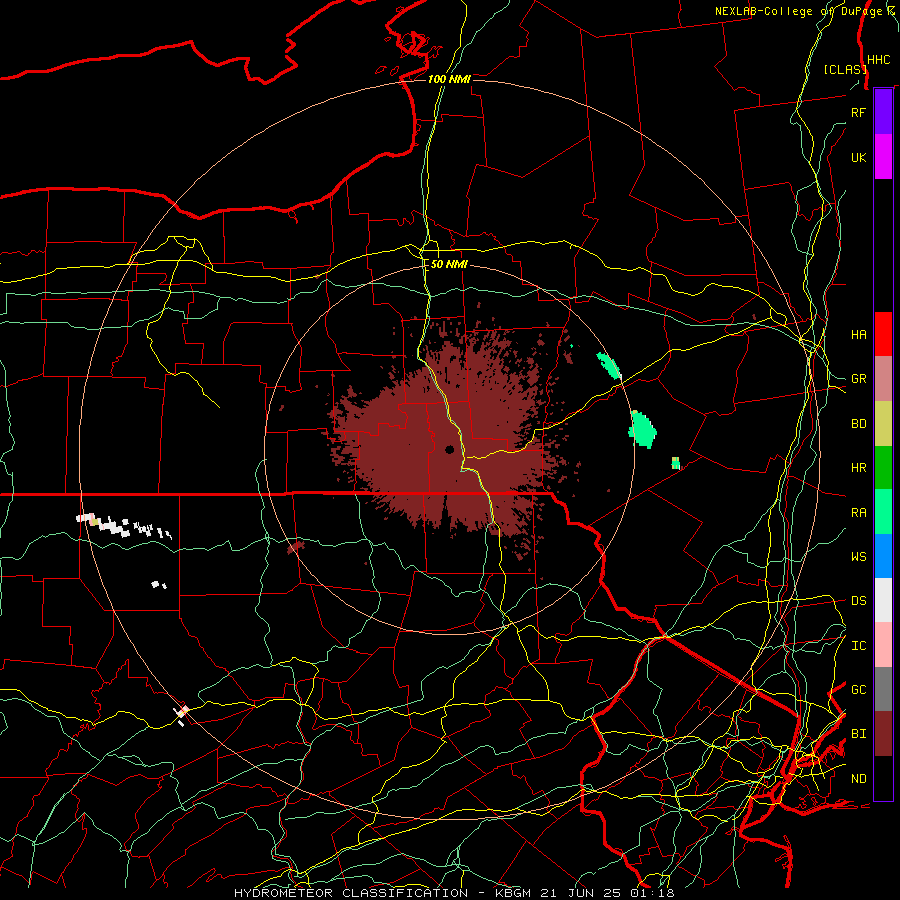Click the RA light green legend block
900x900 pixels.
(x=883, y=512)
